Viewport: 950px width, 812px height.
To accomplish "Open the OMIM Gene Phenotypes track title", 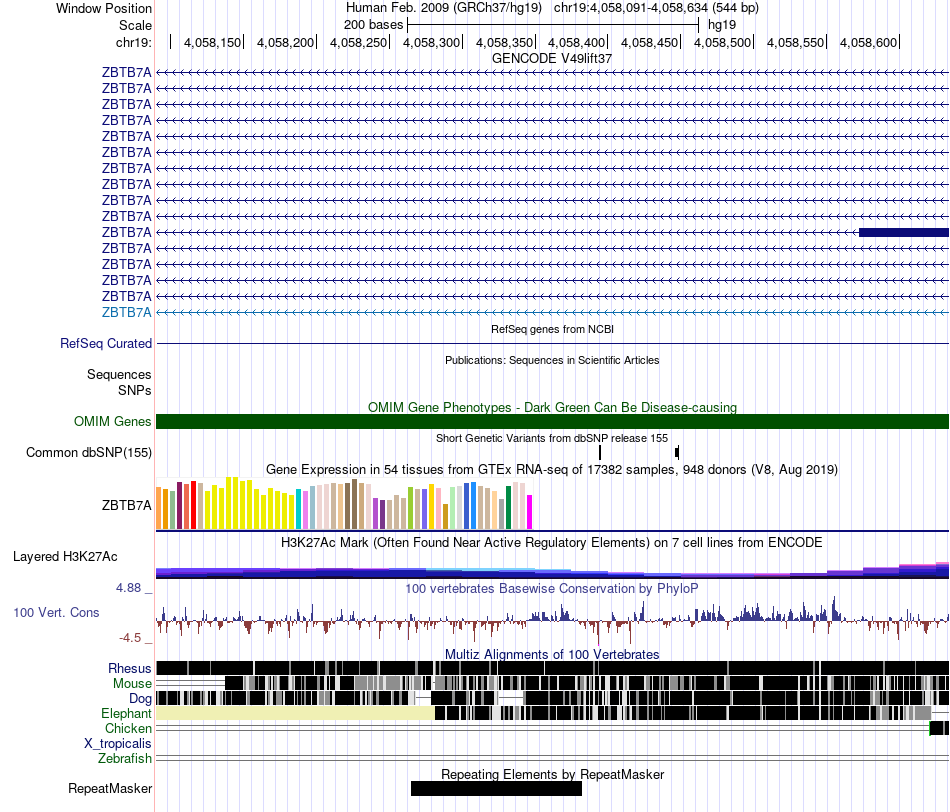I will (x=552, y=407).
